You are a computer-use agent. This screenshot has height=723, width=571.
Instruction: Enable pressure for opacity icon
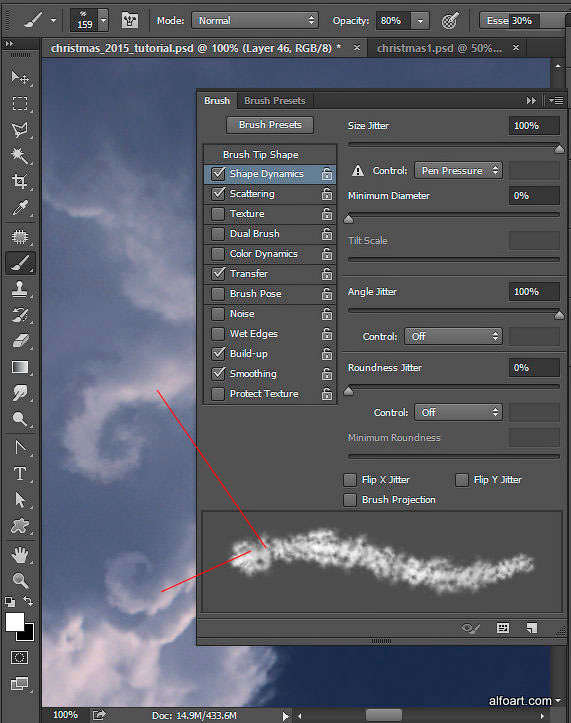click(450, 21)
